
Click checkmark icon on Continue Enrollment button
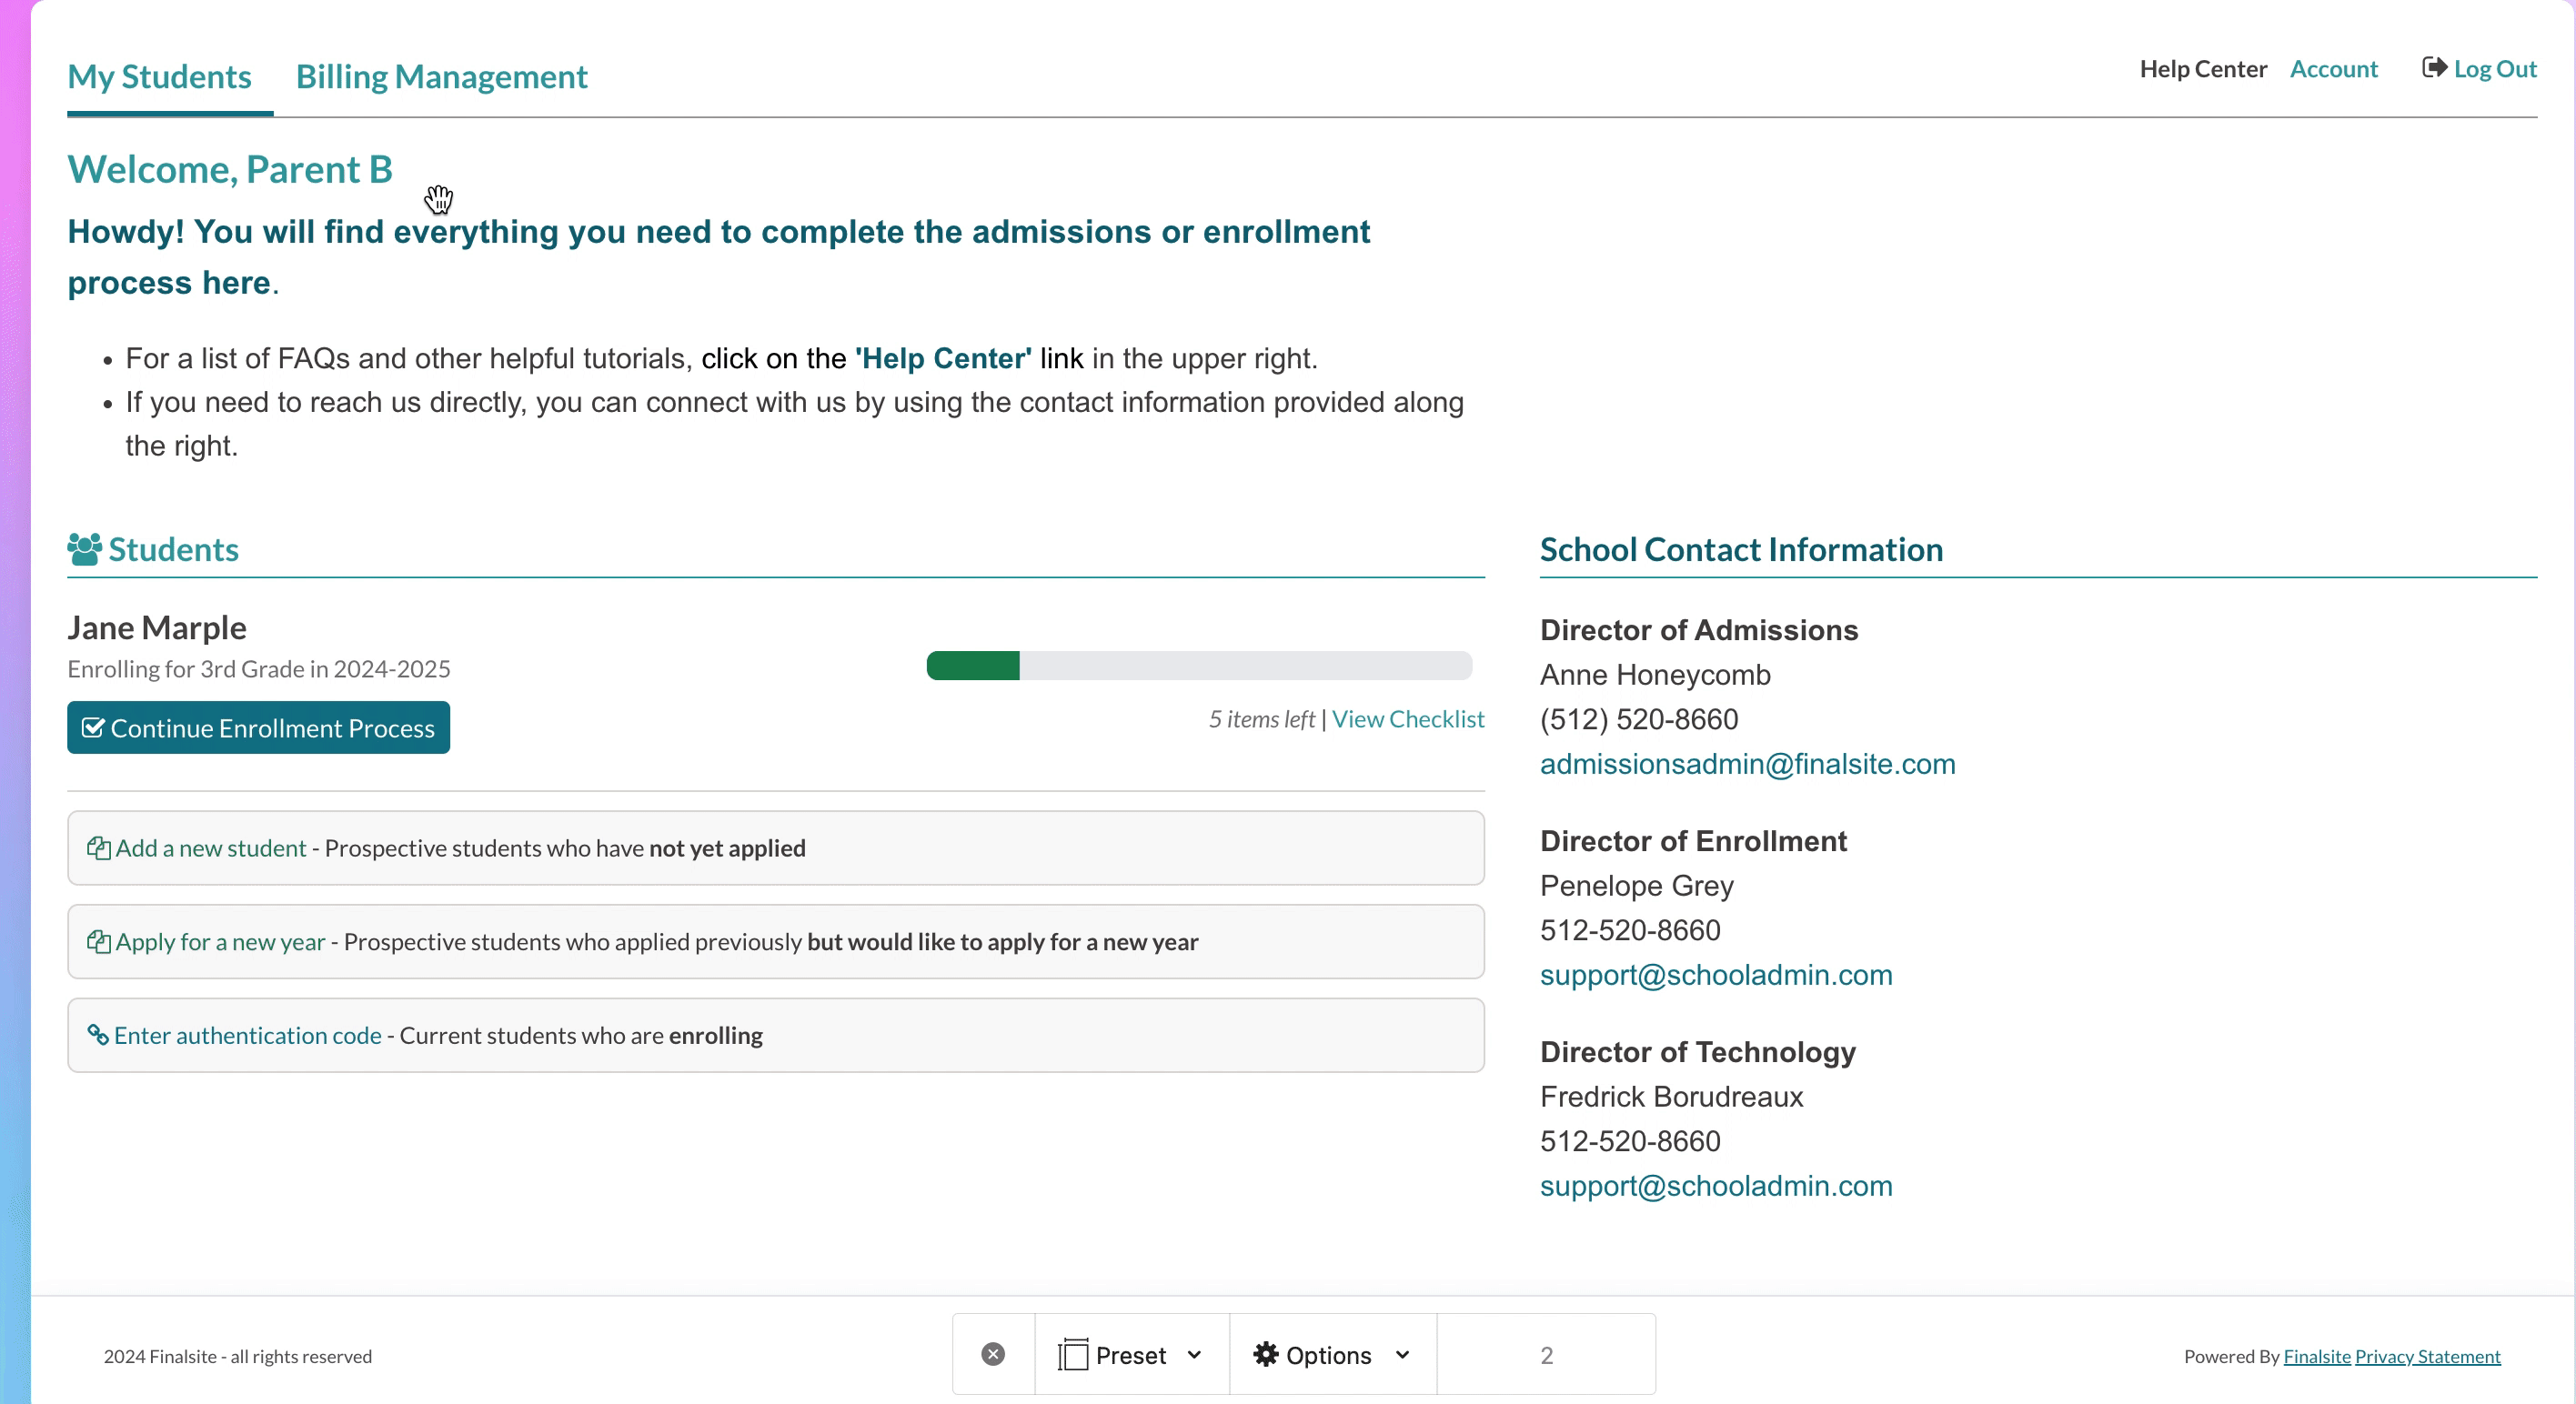[93, 728]
